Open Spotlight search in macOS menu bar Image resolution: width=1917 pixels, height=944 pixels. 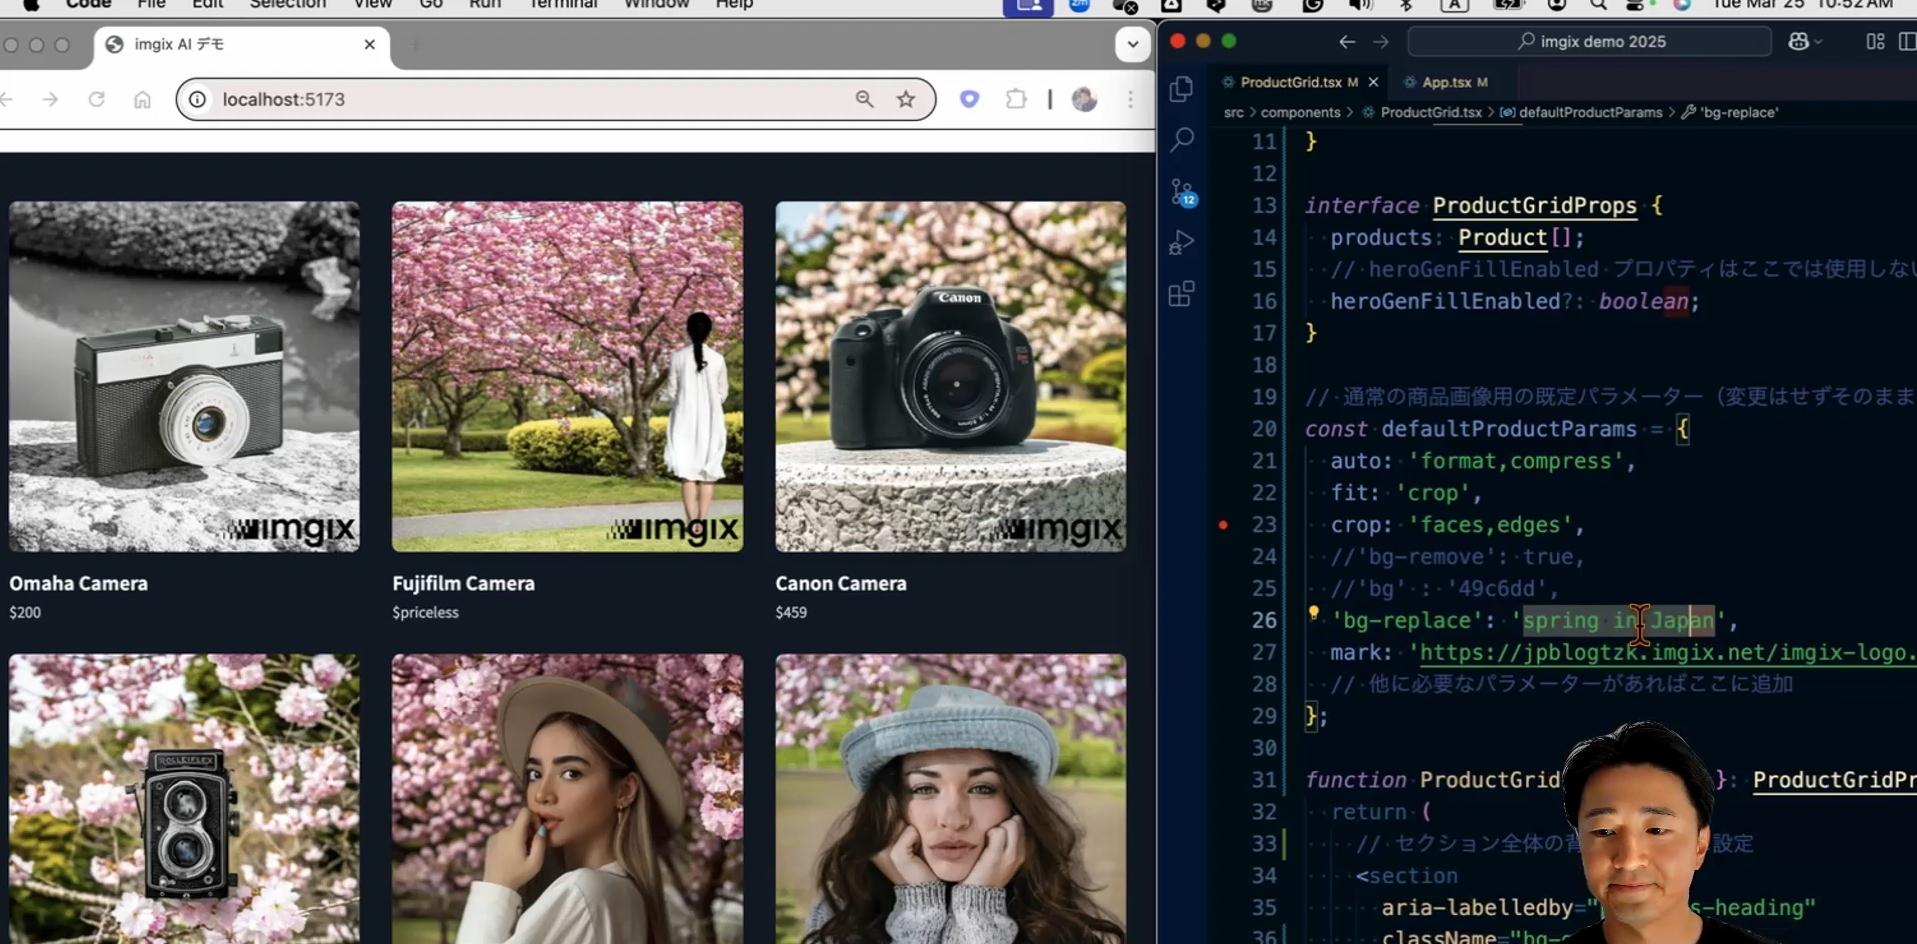[1598, 5]
